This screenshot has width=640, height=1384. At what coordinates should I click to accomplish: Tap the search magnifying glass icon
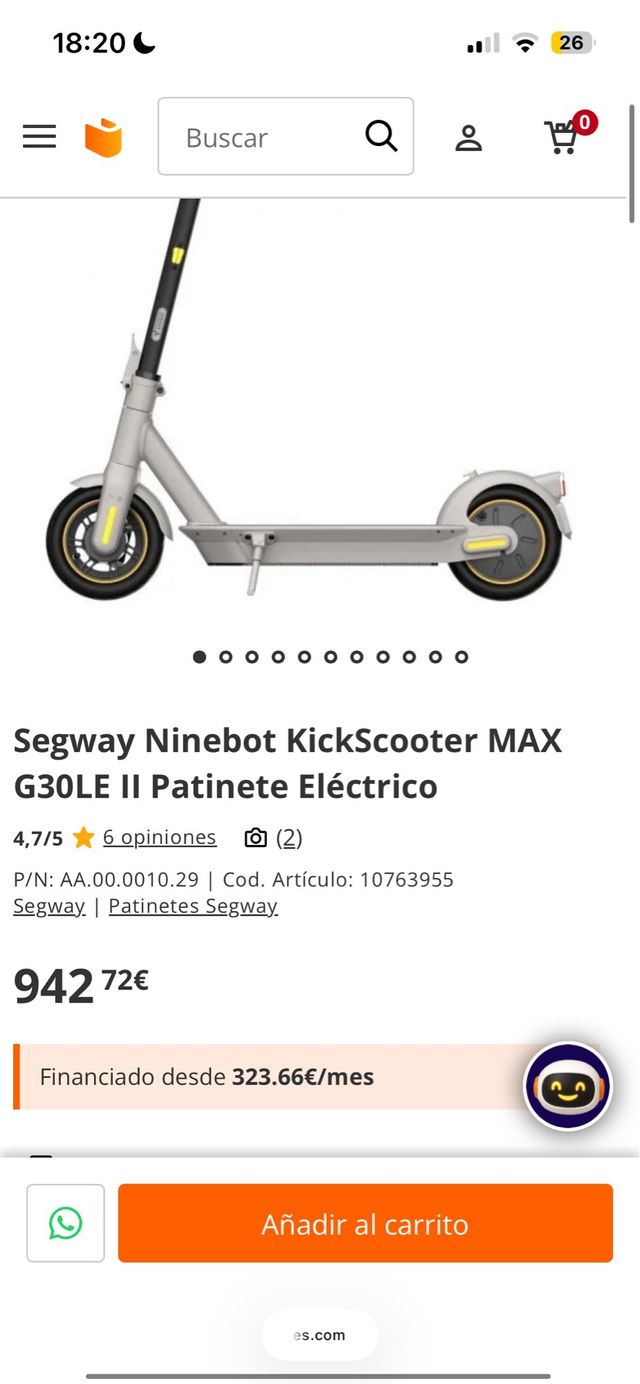[381, 136]
